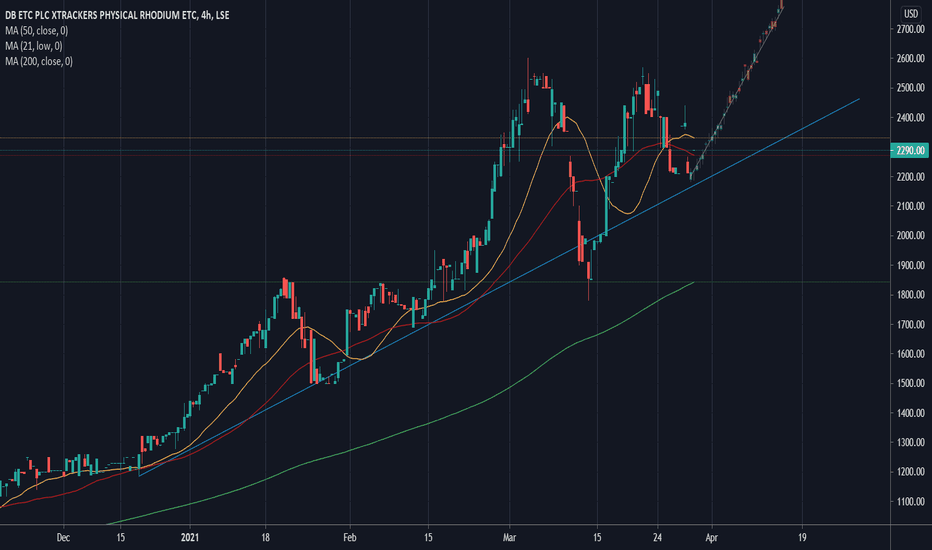
Task: Click the 2500.00 price axis label
Action: coord(911,88)
